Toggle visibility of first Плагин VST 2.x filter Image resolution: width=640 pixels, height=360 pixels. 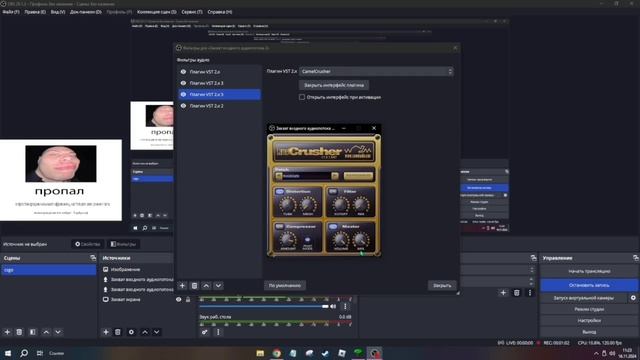[x=183, y=71]
